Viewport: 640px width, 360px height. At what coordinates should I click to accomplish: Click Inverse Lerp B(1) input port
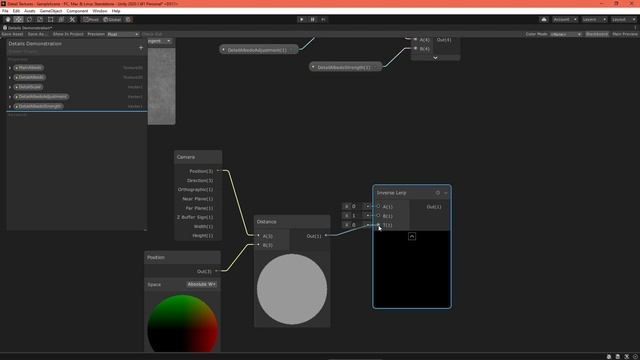coord(378,216)
